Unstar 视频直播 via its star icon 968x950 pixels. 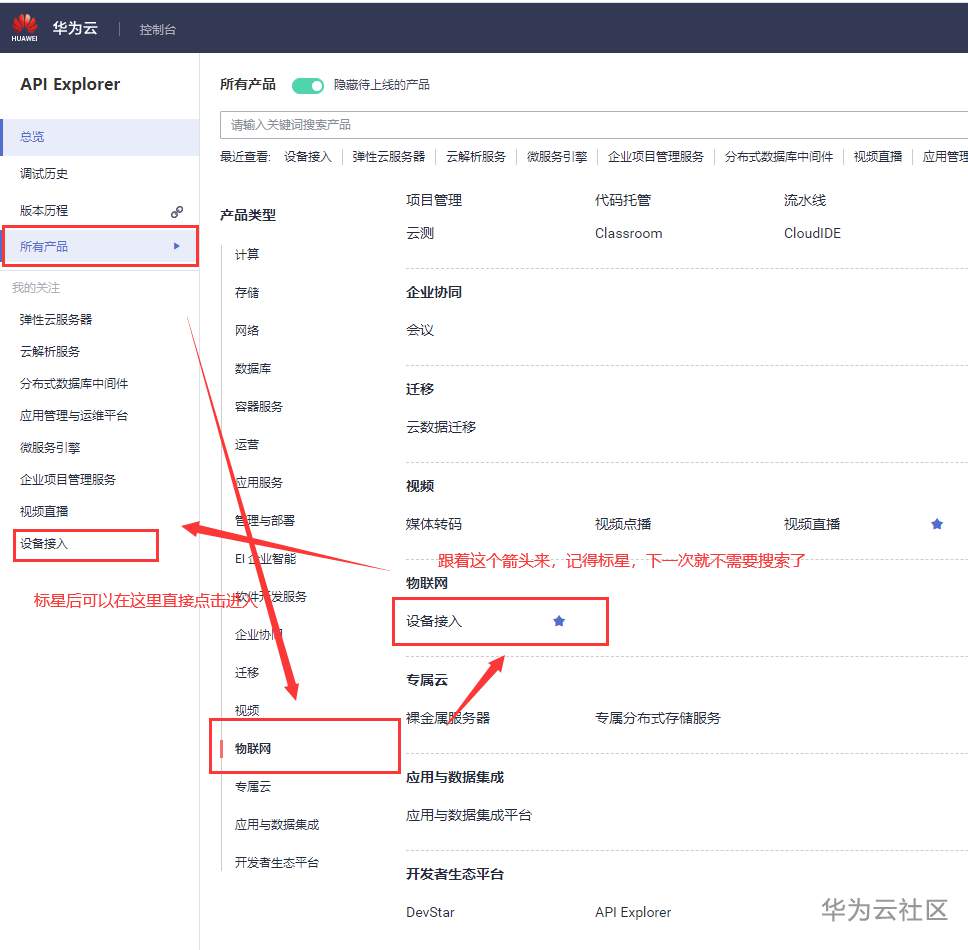[x=937, y=524]
